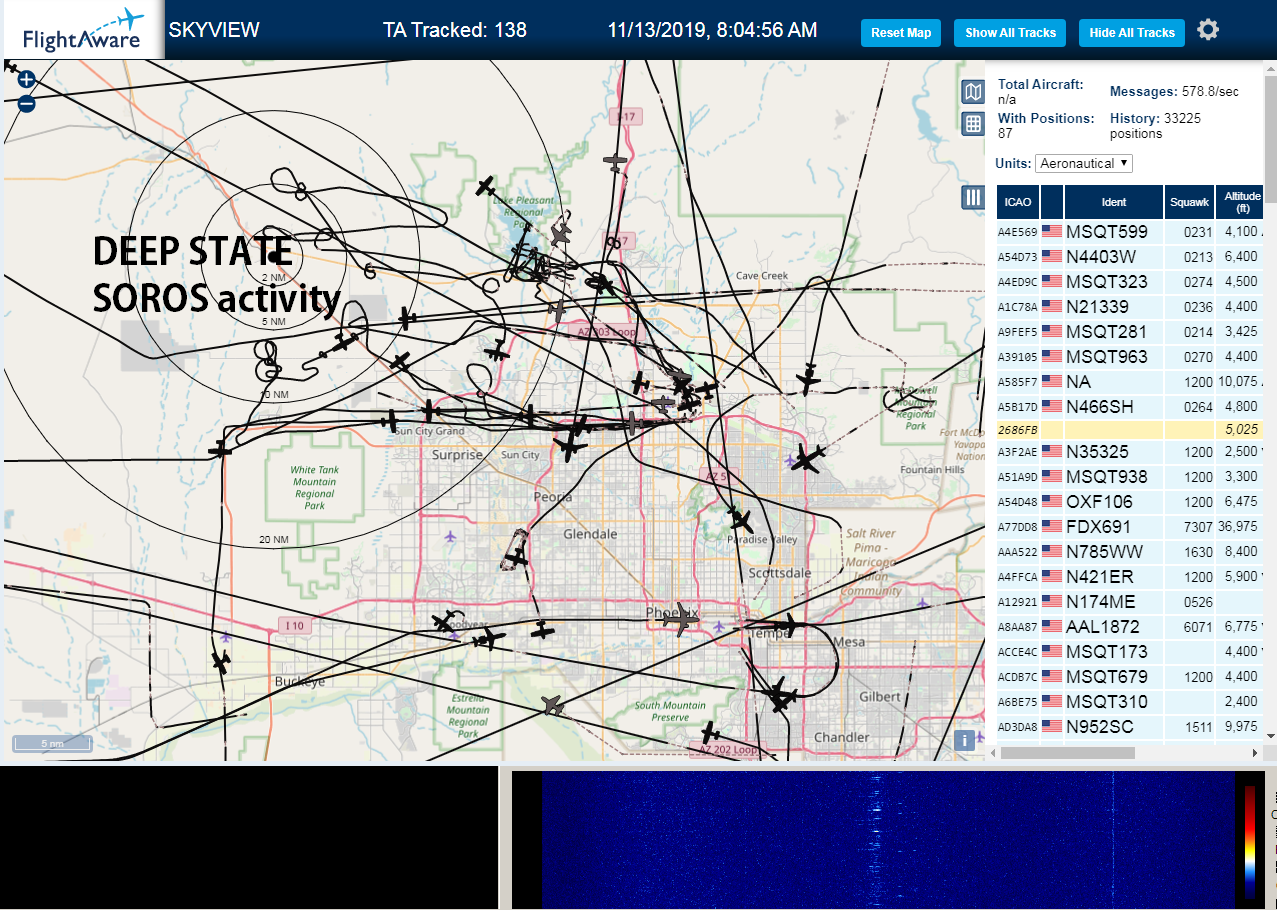Click the grid view icon on map
1277x911 pixels.
[973, 124]
